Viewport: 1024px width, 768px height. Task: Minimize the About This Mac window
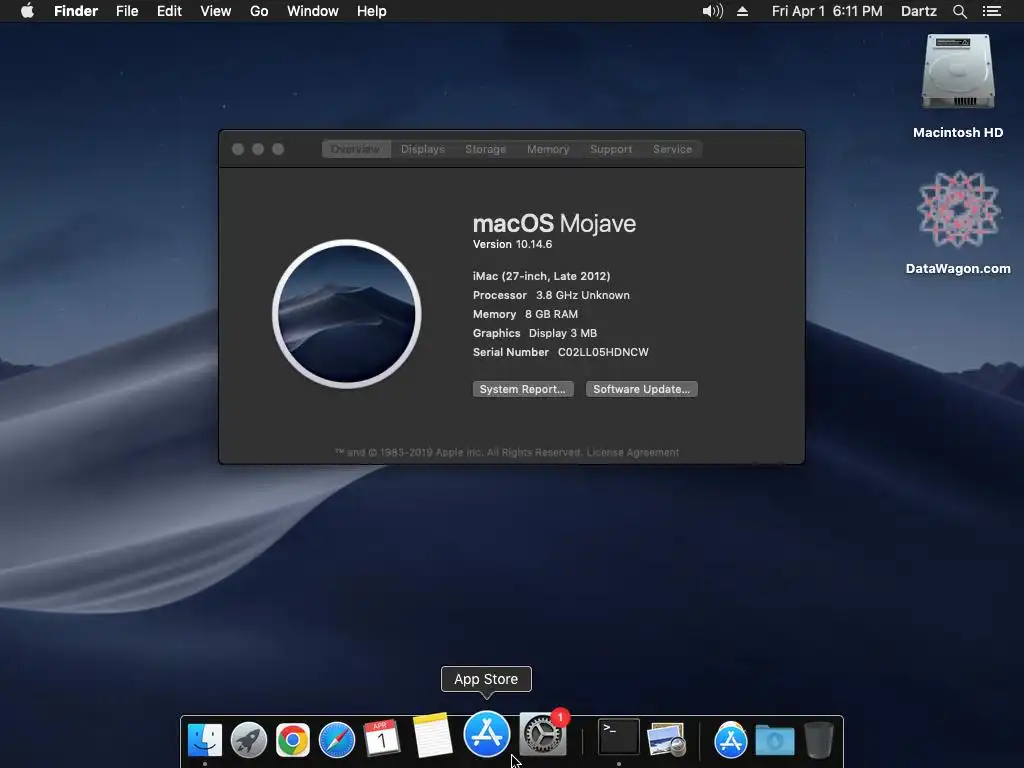coord(258,149)
